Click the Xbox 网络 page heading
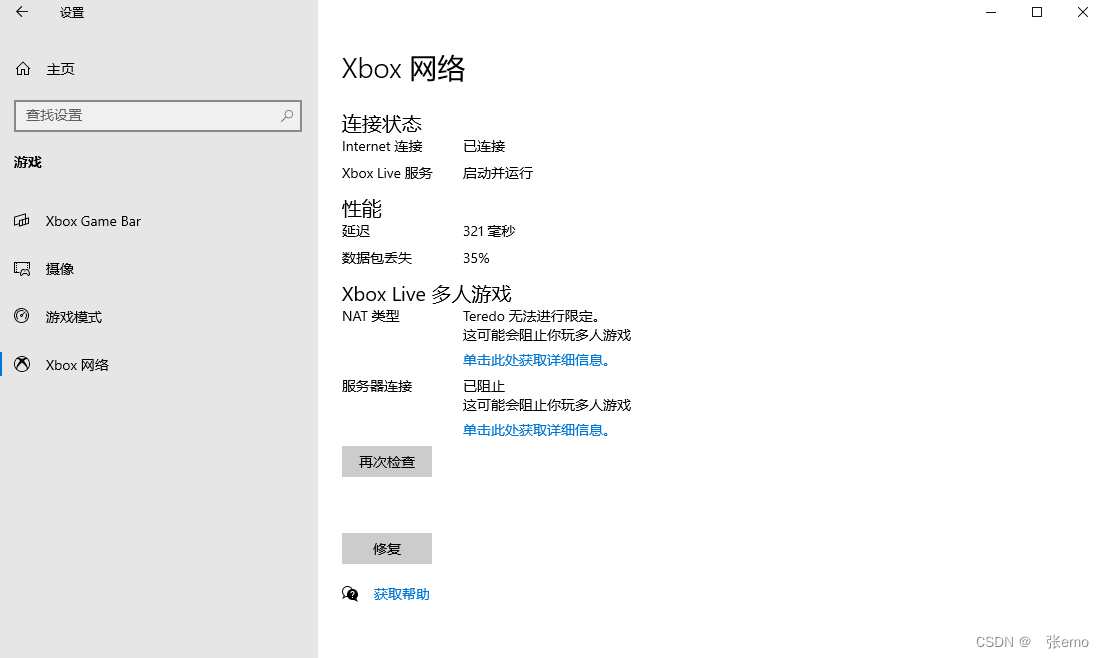The height and width of the screenshot is (658, 1104). tap(403, 68)
